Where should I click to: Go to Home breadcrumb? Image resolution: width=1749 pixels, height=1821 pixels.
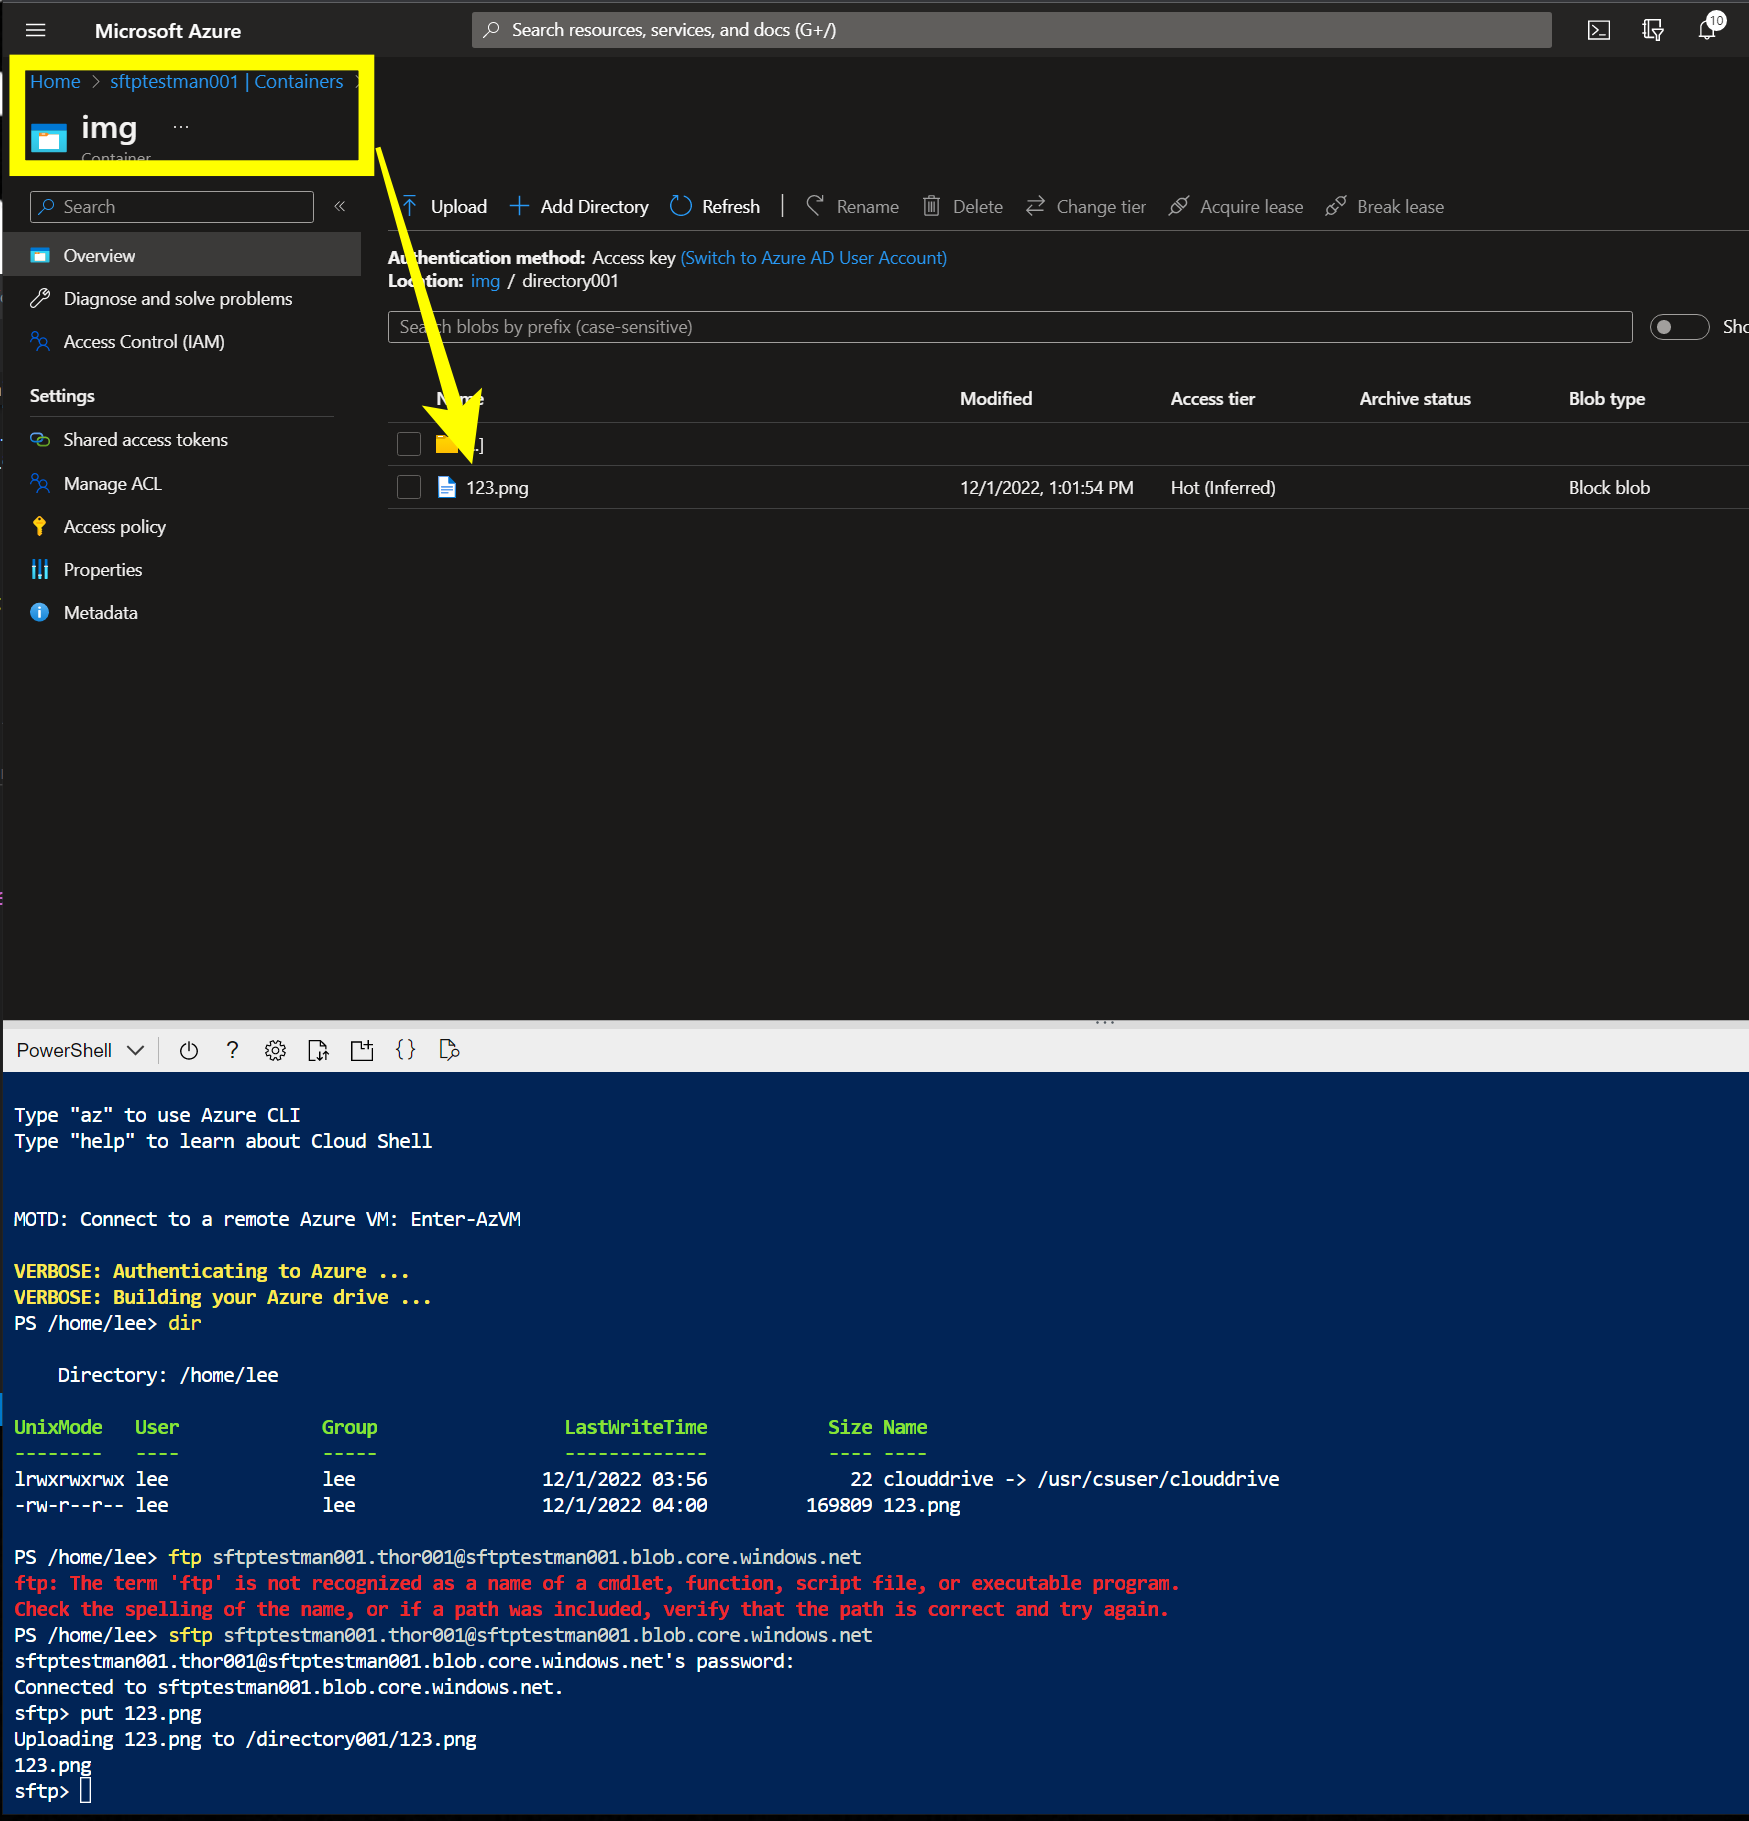55,82
